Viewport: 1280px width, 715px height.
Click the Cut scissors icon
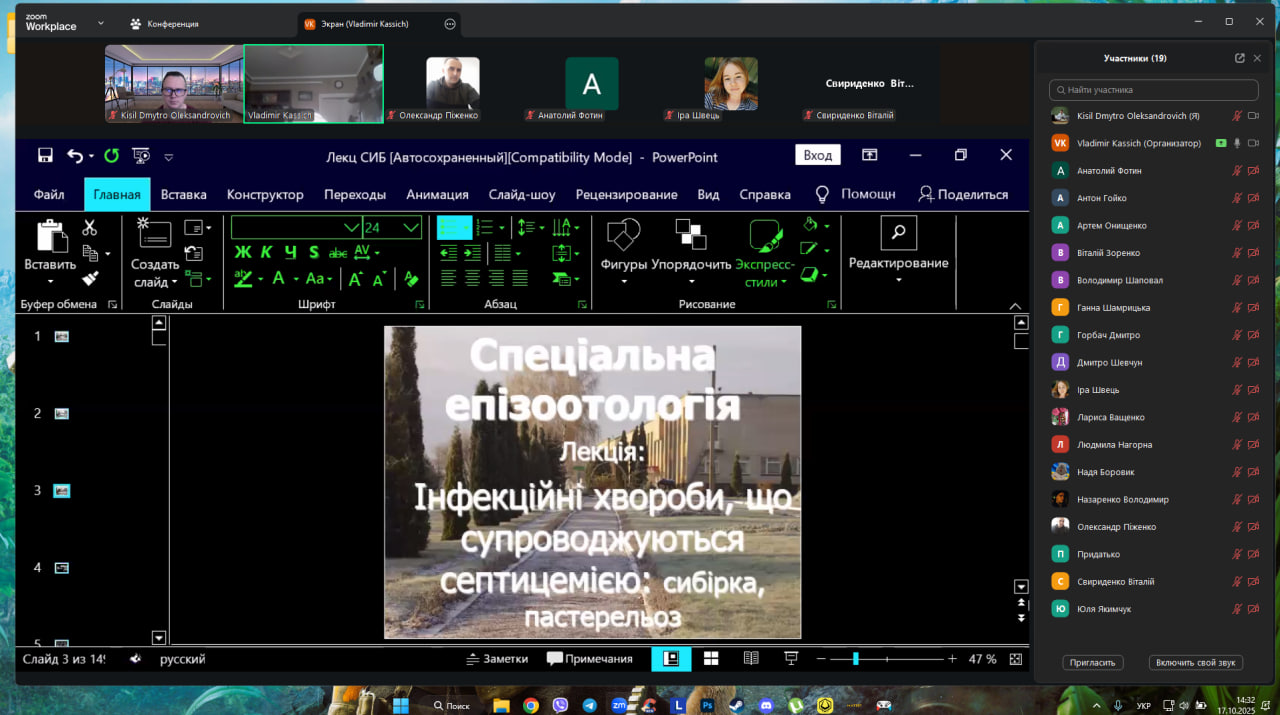(90, 228)
